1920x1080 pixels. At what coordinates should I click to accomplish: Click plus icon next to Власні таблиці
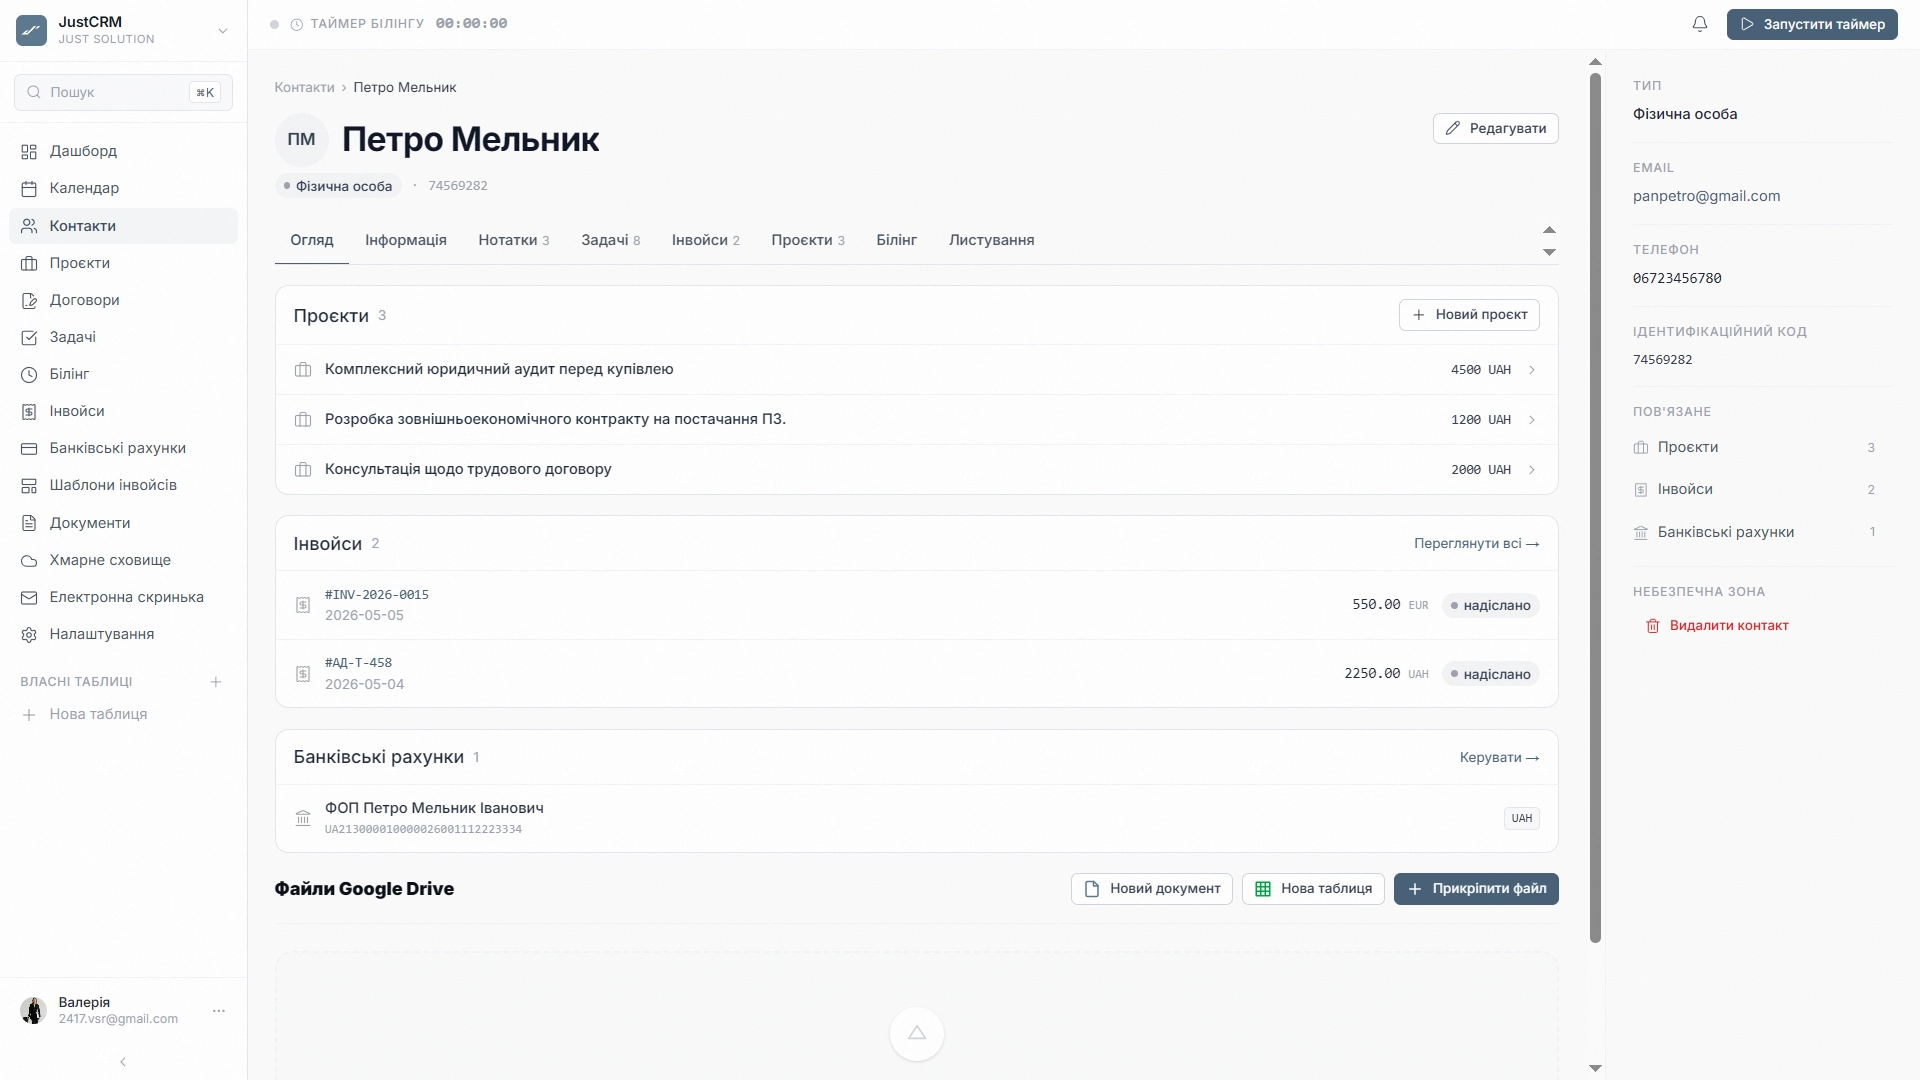(215, 682)
